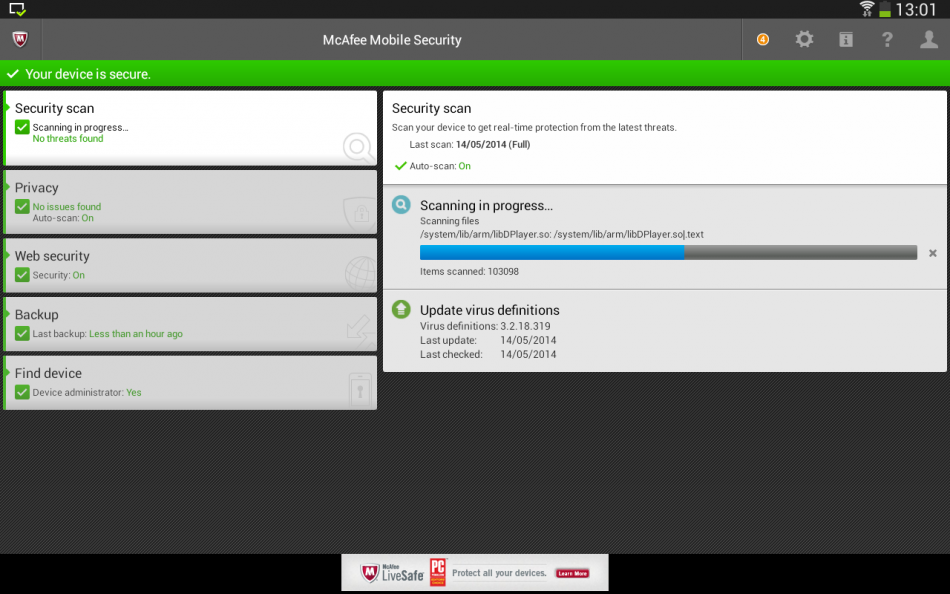This screenshot has width=950, height=594.
Task: Open the notifications badge showing 4
Action: [763, 39]
